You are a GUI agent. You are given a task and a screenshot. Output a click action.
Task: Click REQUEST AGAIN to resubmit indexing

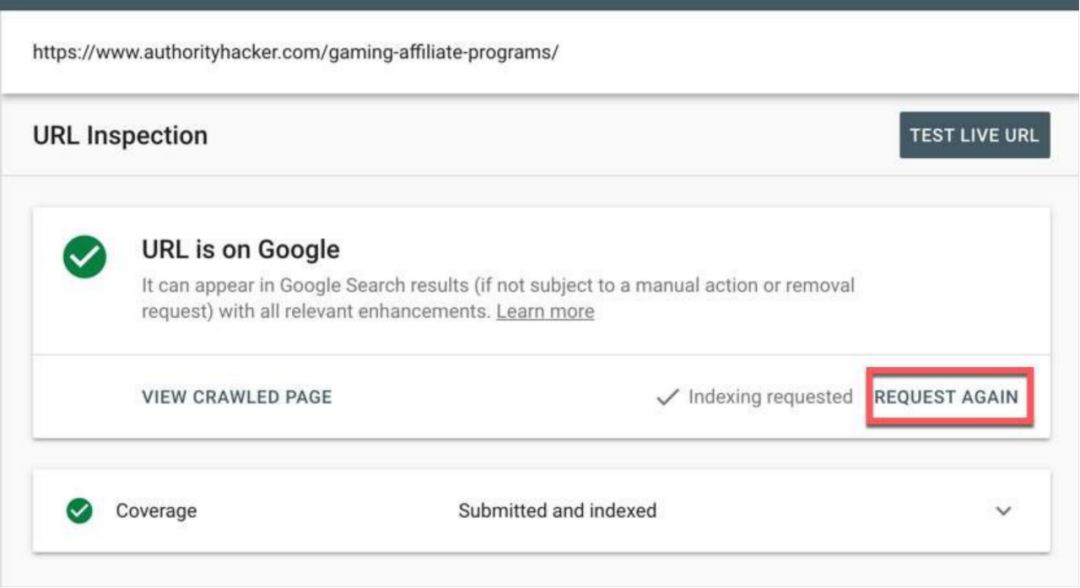tap(946, 397)
